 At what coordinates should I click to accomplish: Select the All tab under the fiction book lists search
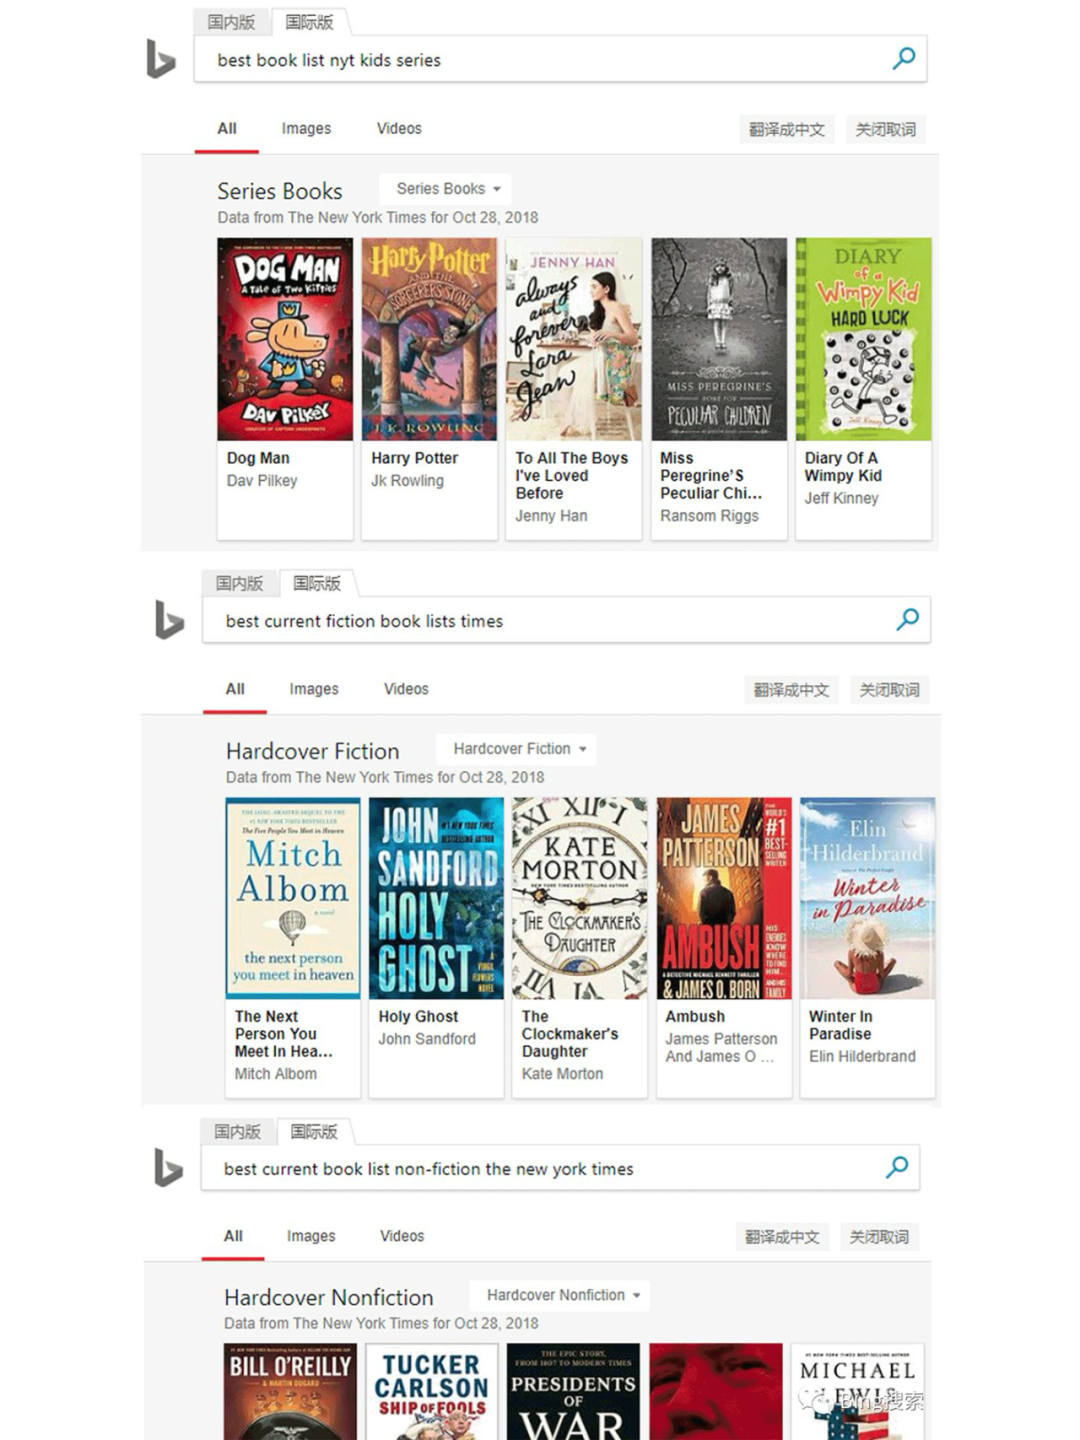click(235, 689)
